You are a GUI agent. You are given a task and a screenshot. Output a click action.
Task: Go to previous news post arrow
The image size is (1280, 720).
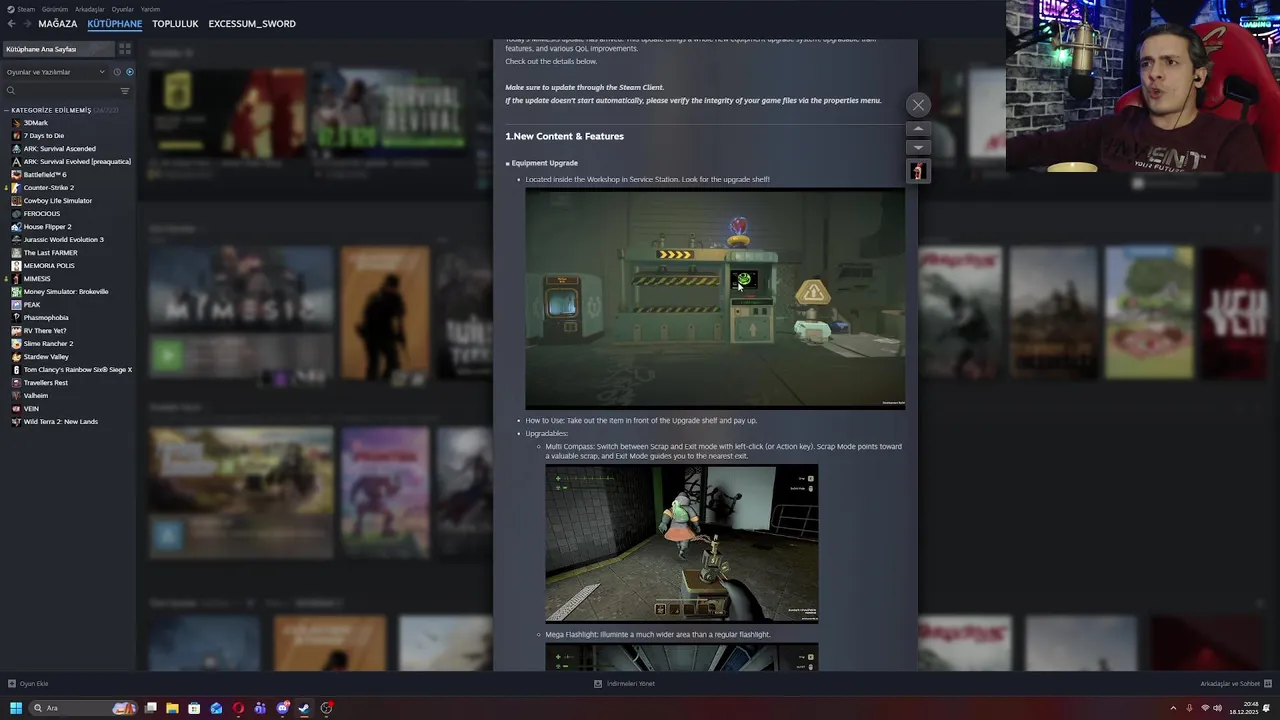(x=918, y=129)
